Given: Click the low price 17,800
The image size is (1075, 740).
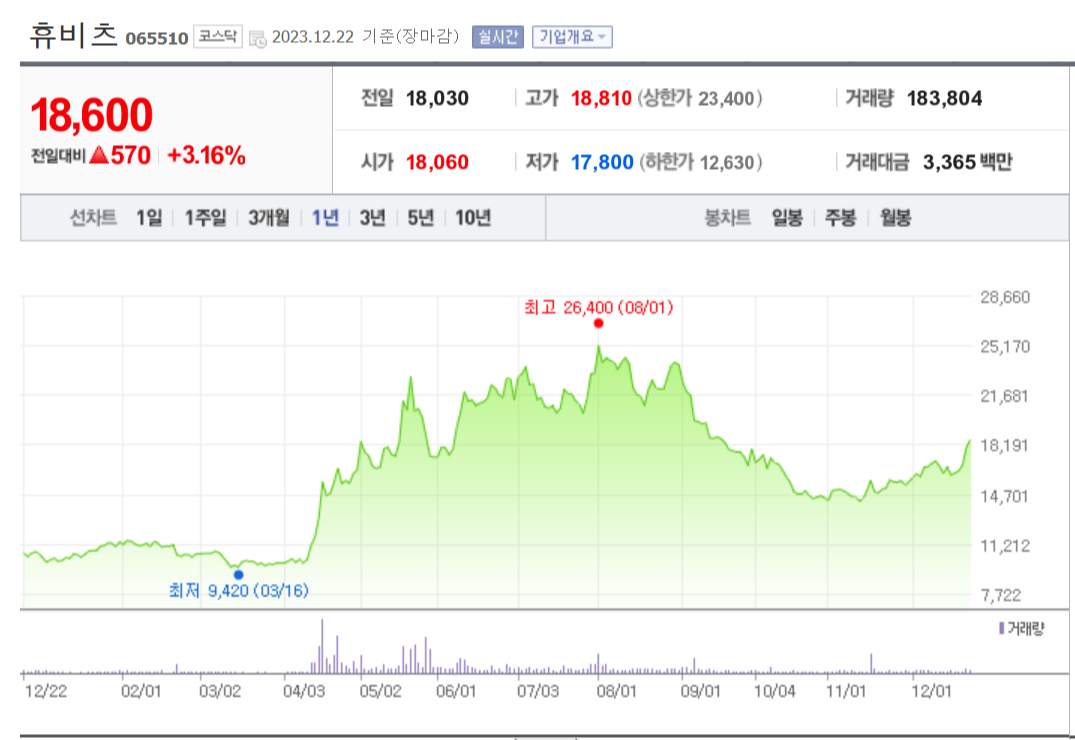Looking at the screenshot, I should coord(602,163).
